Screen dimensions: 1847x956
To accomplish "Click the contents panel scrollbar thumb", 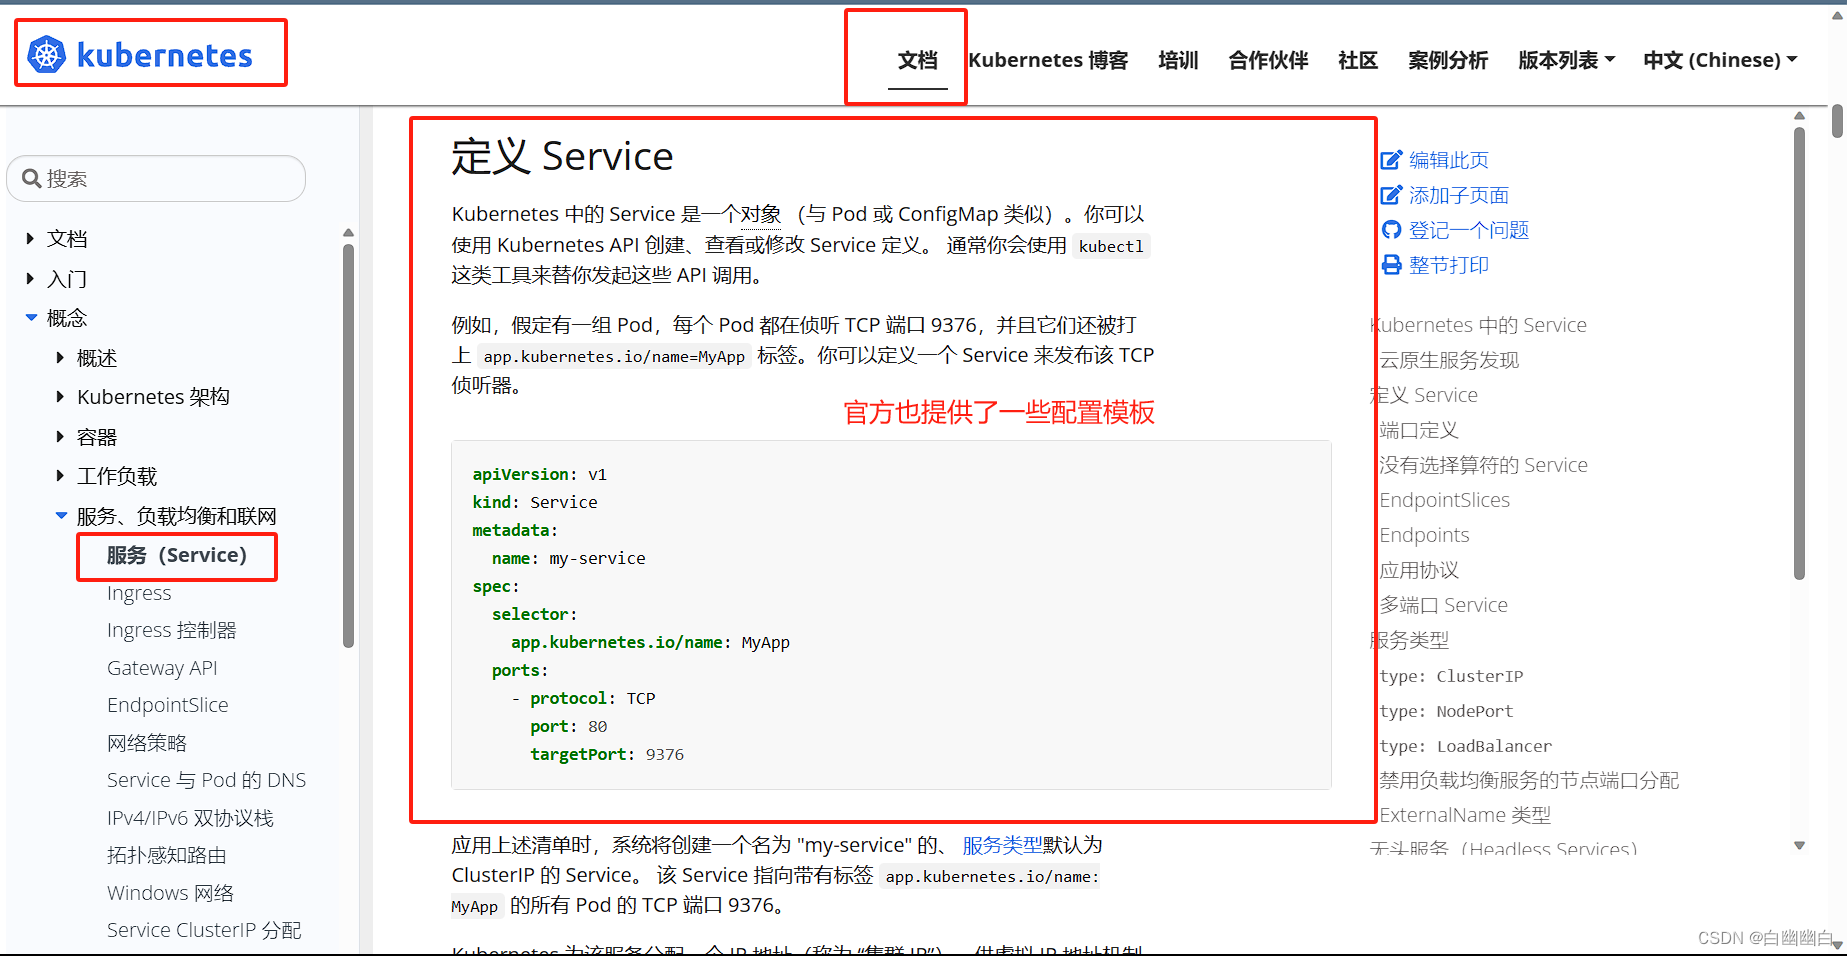I will (x=1799, y=353).
